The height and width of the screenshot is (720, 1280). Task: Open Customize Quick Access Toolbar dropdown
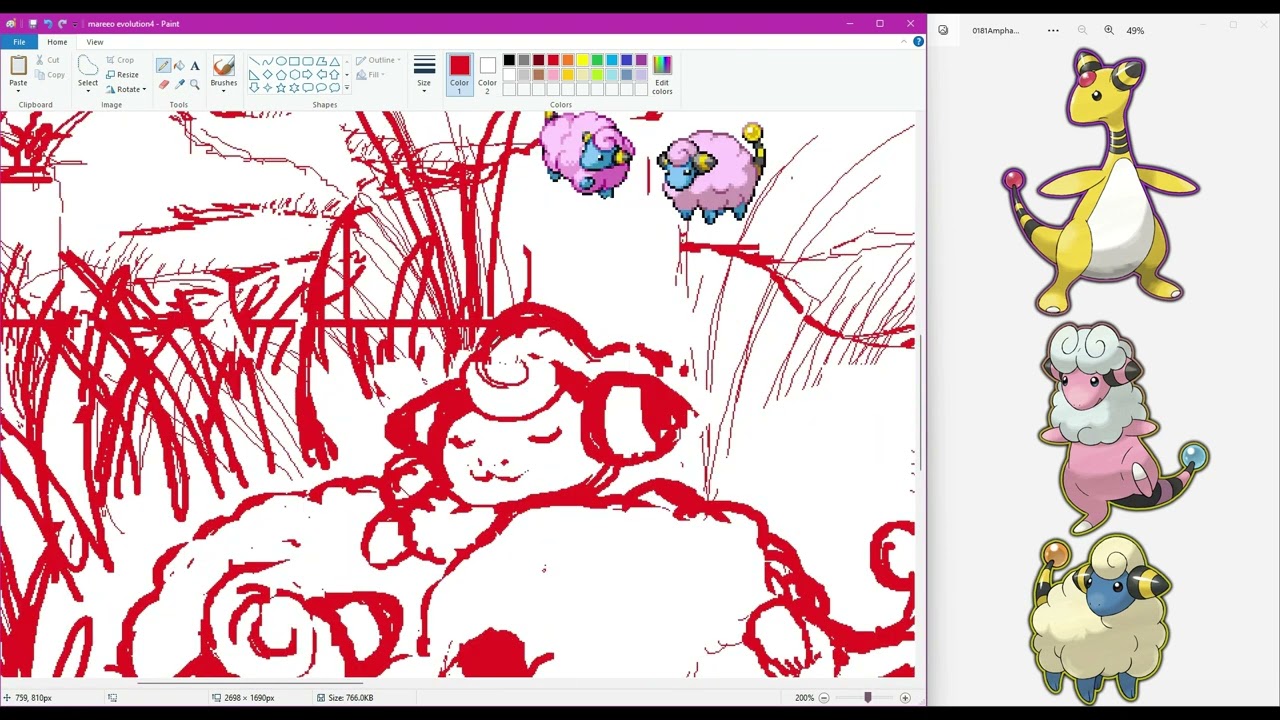pos(75,23)
